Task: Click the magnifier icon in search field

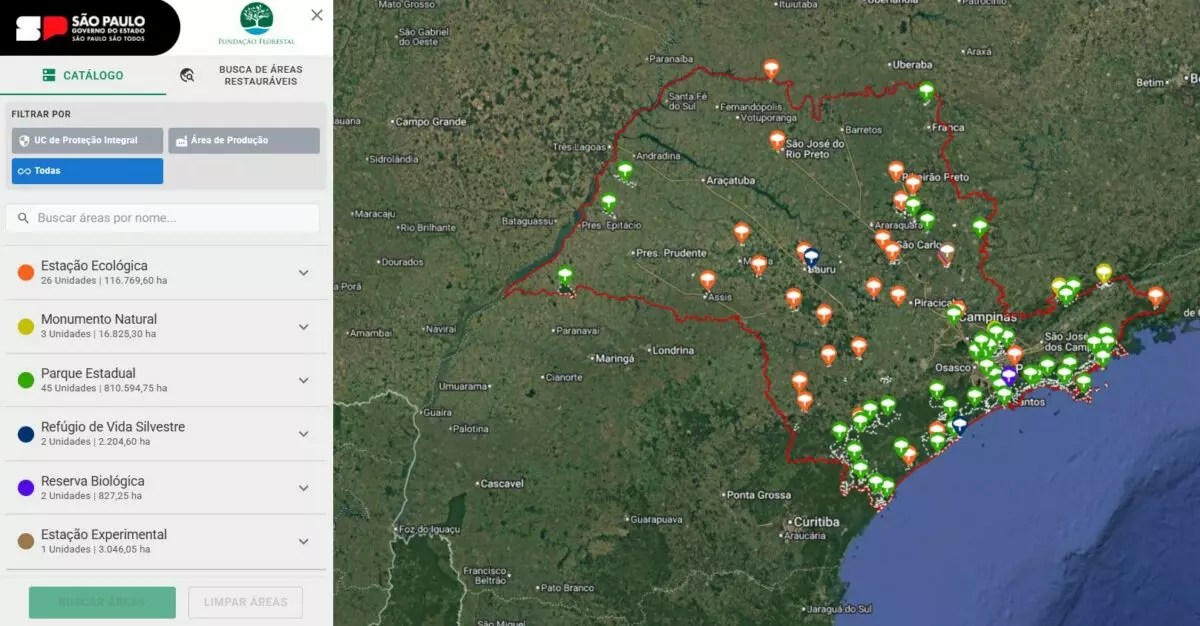Action: tap(23, 218)
